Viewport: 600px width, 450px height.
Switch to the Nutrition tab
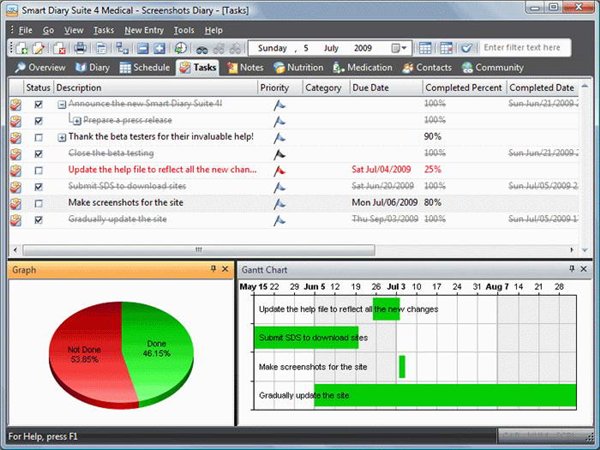pyautogui.click(x=298, y=68)
